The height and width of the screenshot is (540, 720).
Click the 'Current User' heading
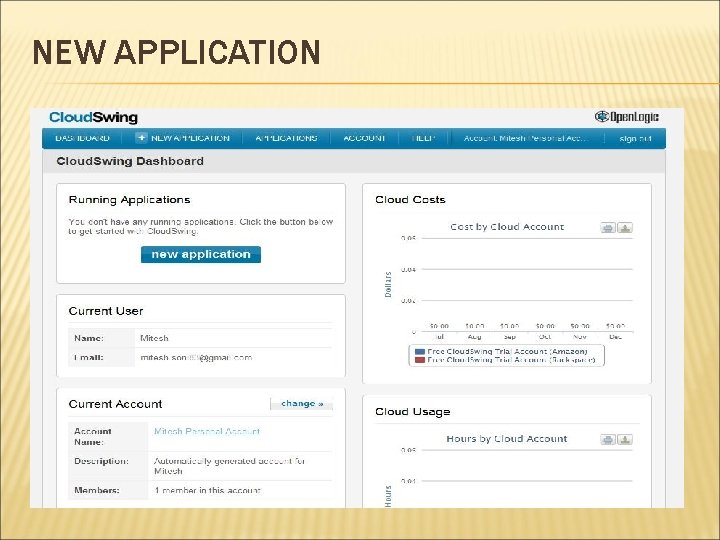(106, 311)
